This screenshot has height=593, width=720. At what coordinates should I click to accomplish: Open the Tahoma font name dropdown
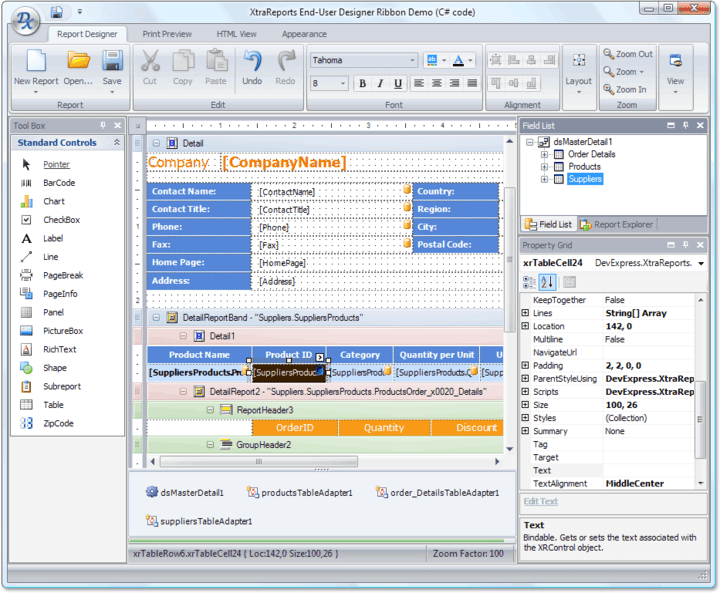coord(411,60)
